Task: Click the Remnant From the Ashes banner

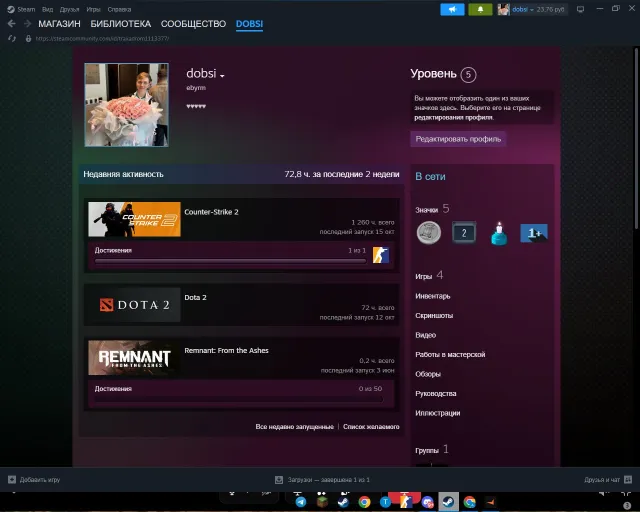Action: (x=134, y=358)
